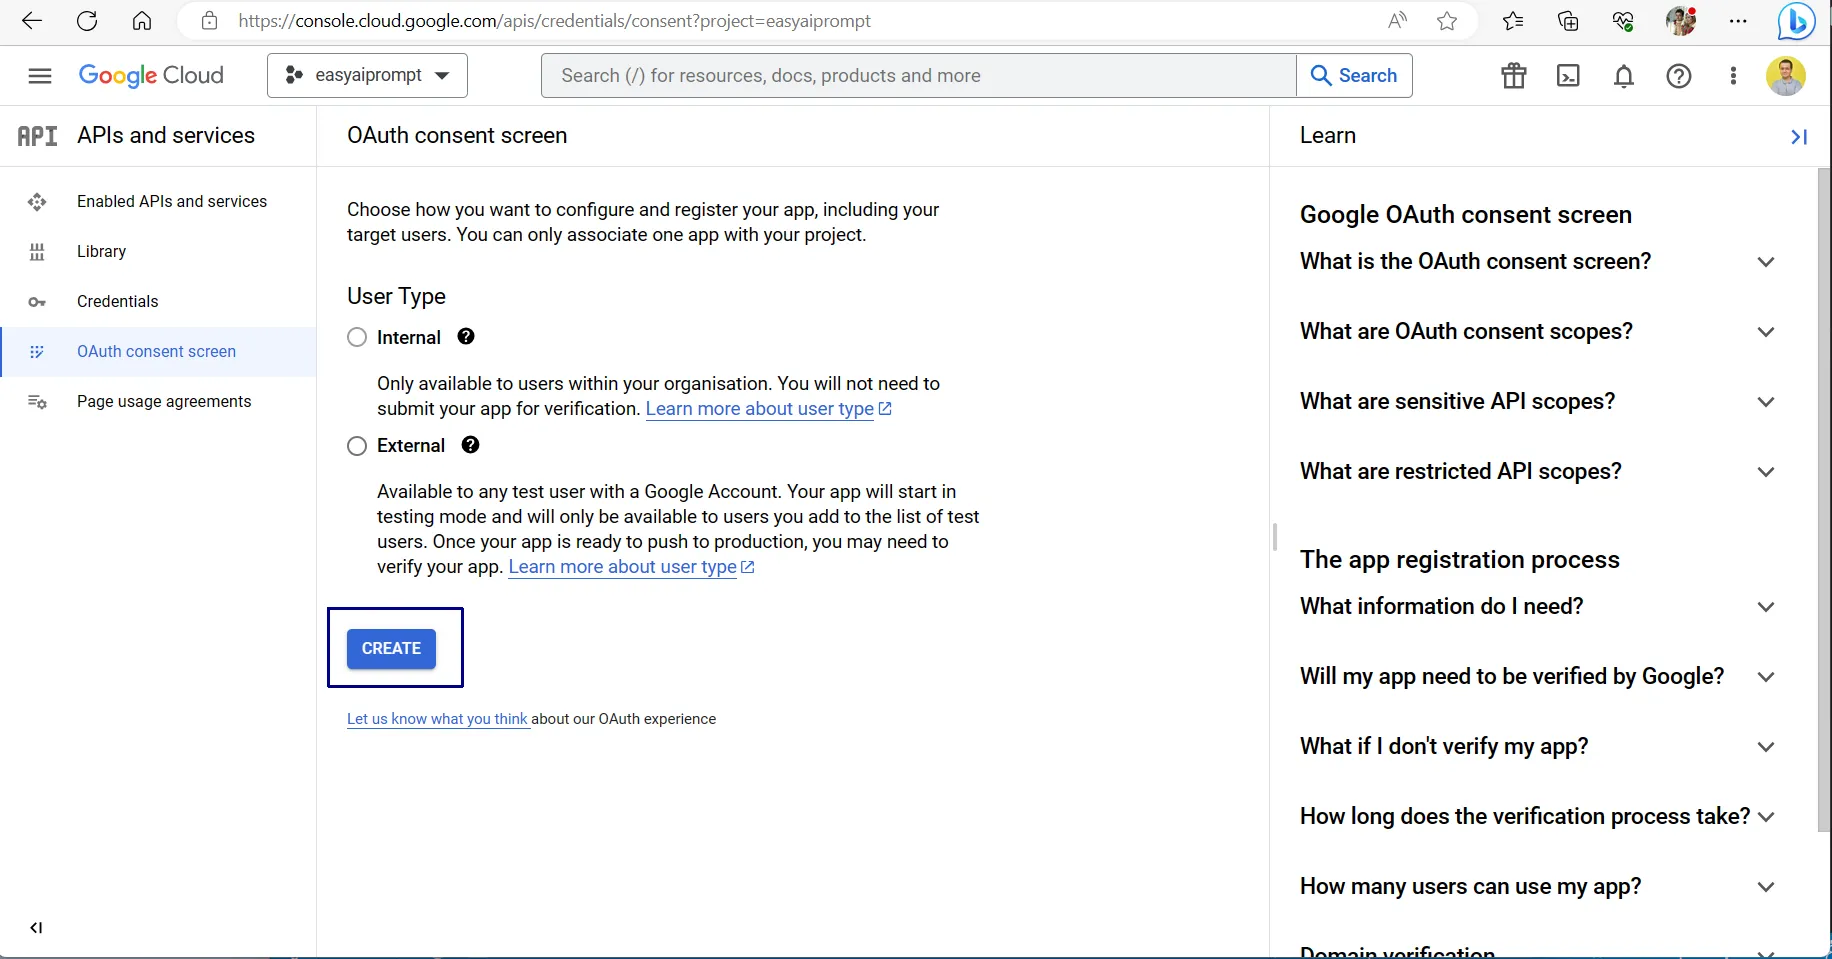
Task: Open Learn more about user type under External
Action: click(x=631, y=567)
